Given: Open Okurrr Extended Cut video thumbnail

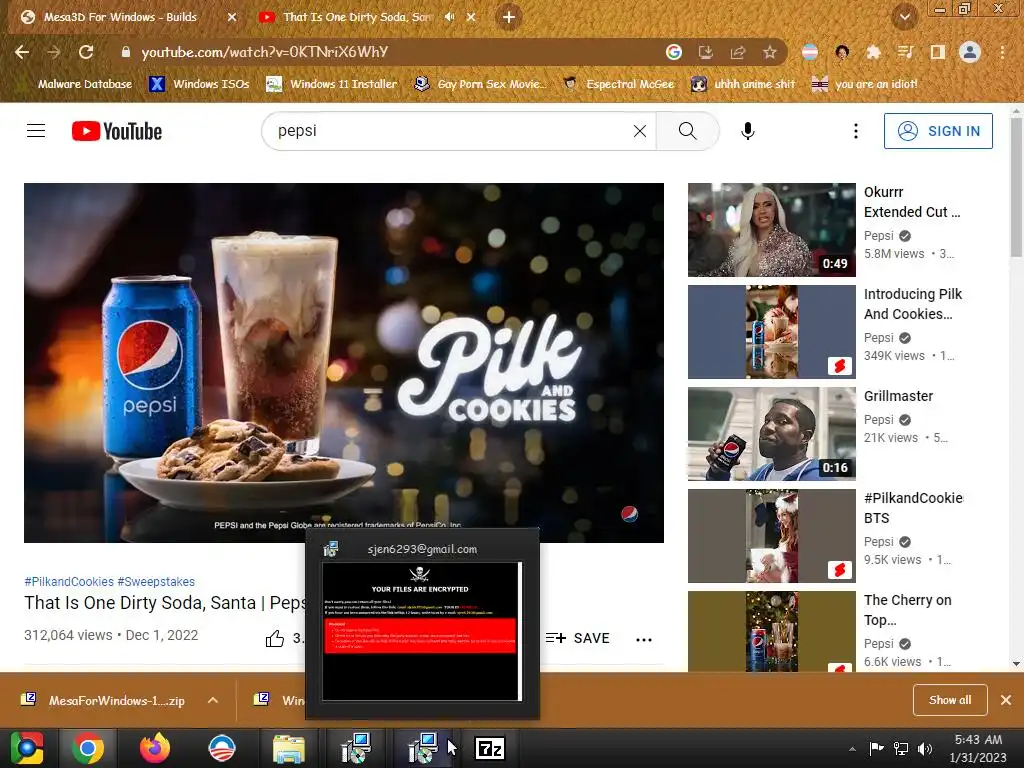Looking at the screenshot, I should [x=771, y=230].
